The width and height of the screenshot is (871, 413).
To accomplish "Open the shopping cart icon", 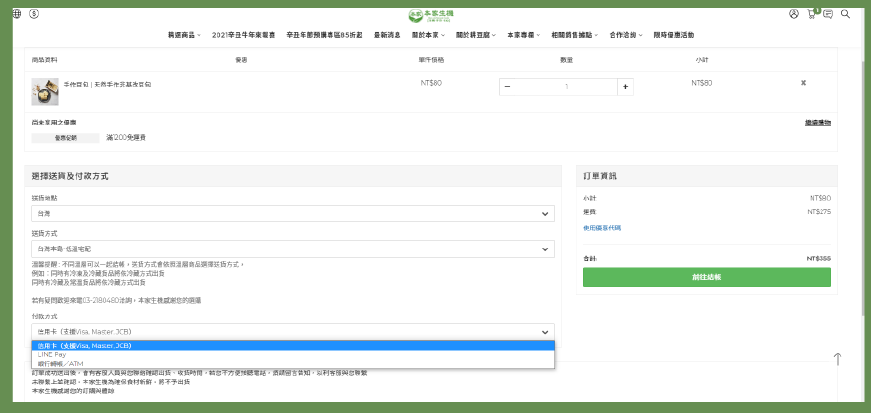I will tap(811, 14).
